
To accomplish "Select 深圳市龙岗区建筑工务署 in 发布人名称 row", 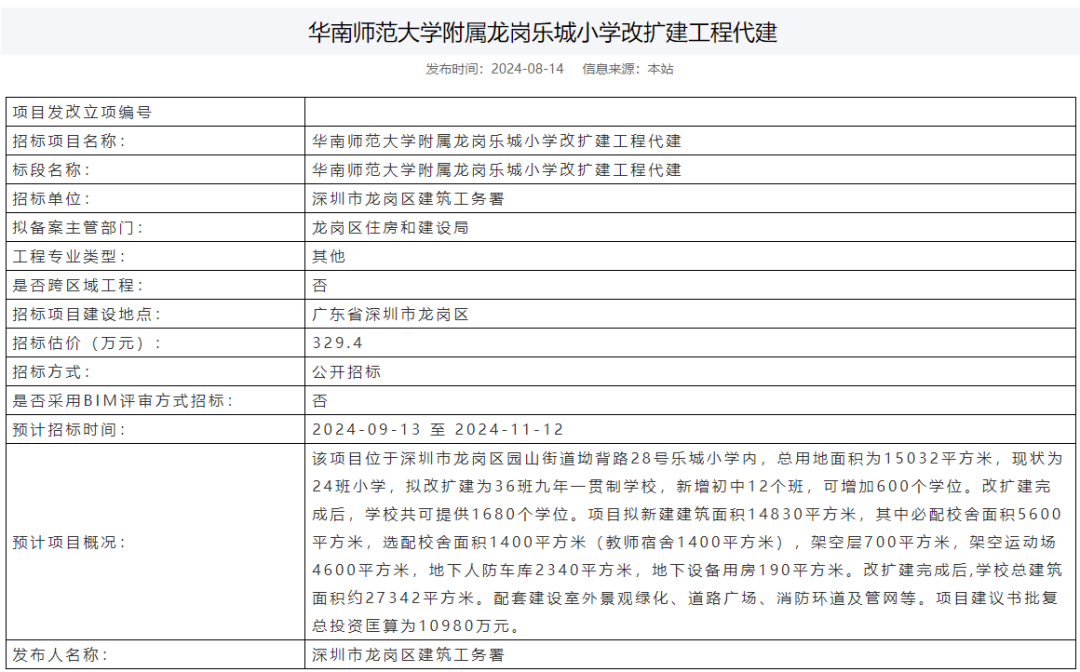I will point(408,655).
